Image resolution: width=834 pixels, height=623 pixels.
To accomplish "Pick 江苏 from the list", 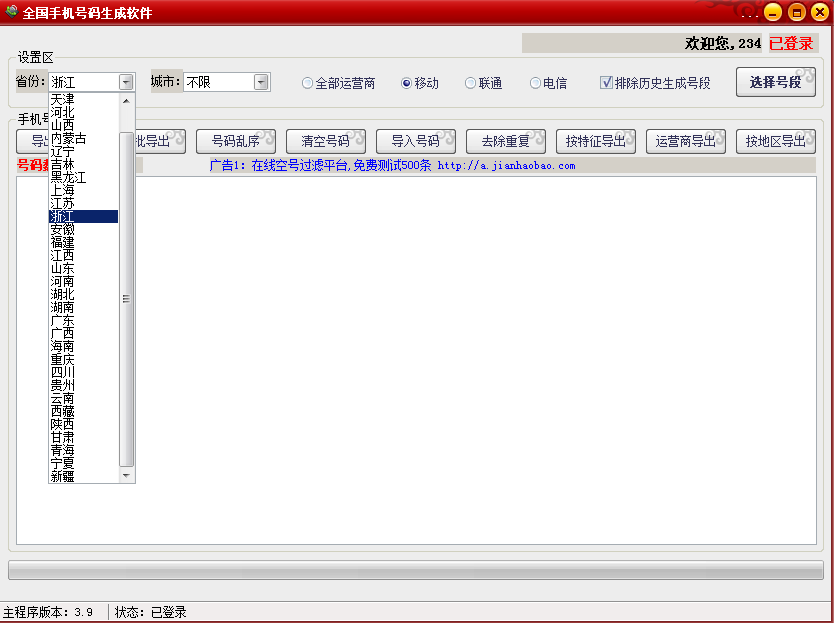I will [84, 203].
